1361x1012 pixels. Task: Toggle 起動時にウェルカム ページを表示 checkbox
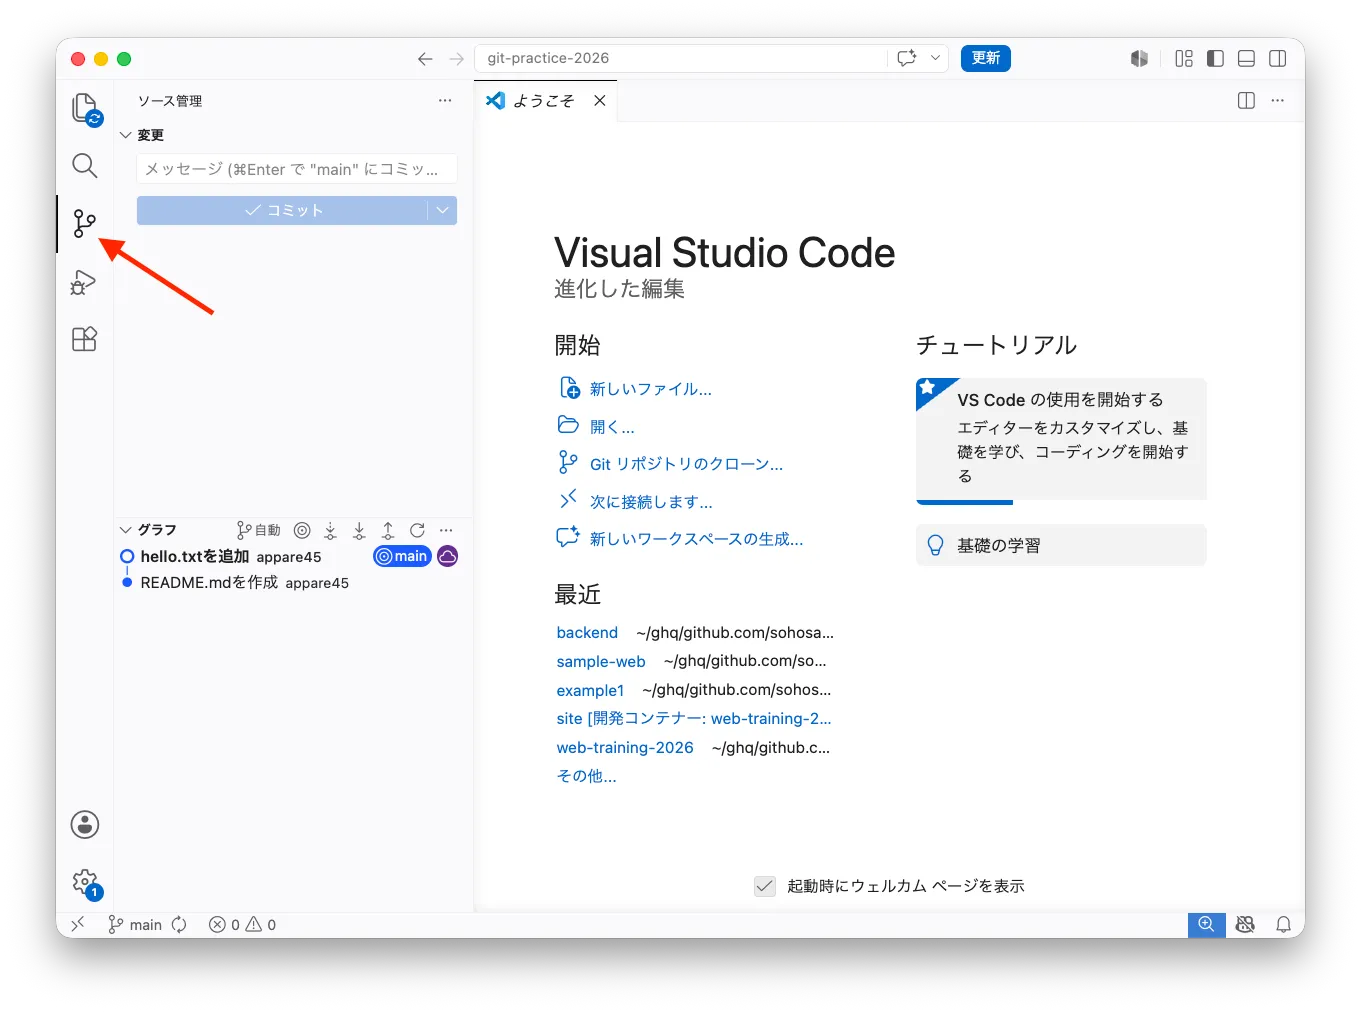[765, 886]
